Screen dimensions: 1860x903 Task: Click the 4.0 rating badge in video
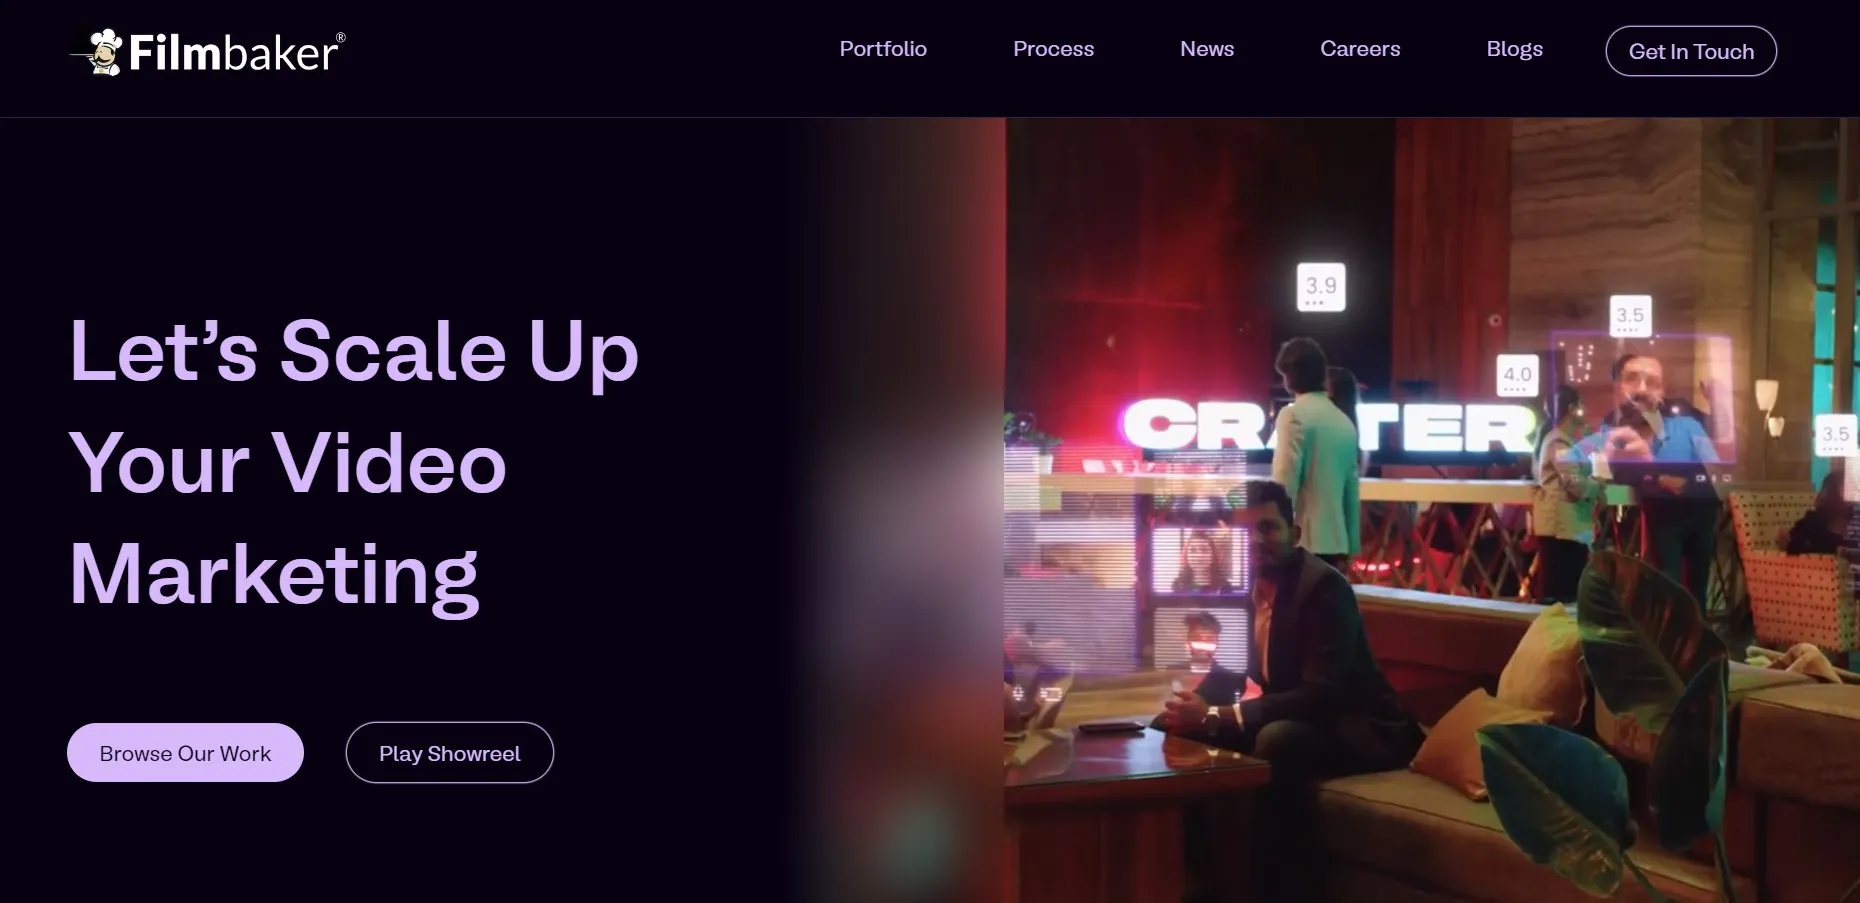pyautogui.click(x=1517, y=376)
